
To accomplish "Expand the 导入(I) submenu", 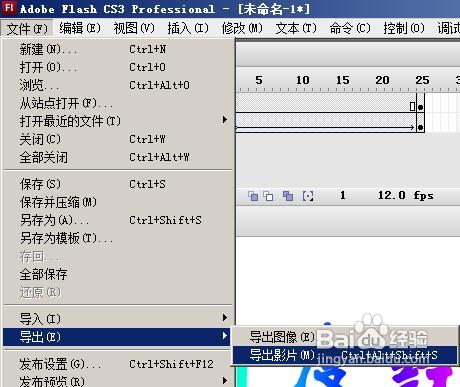I will click(117, 319).
